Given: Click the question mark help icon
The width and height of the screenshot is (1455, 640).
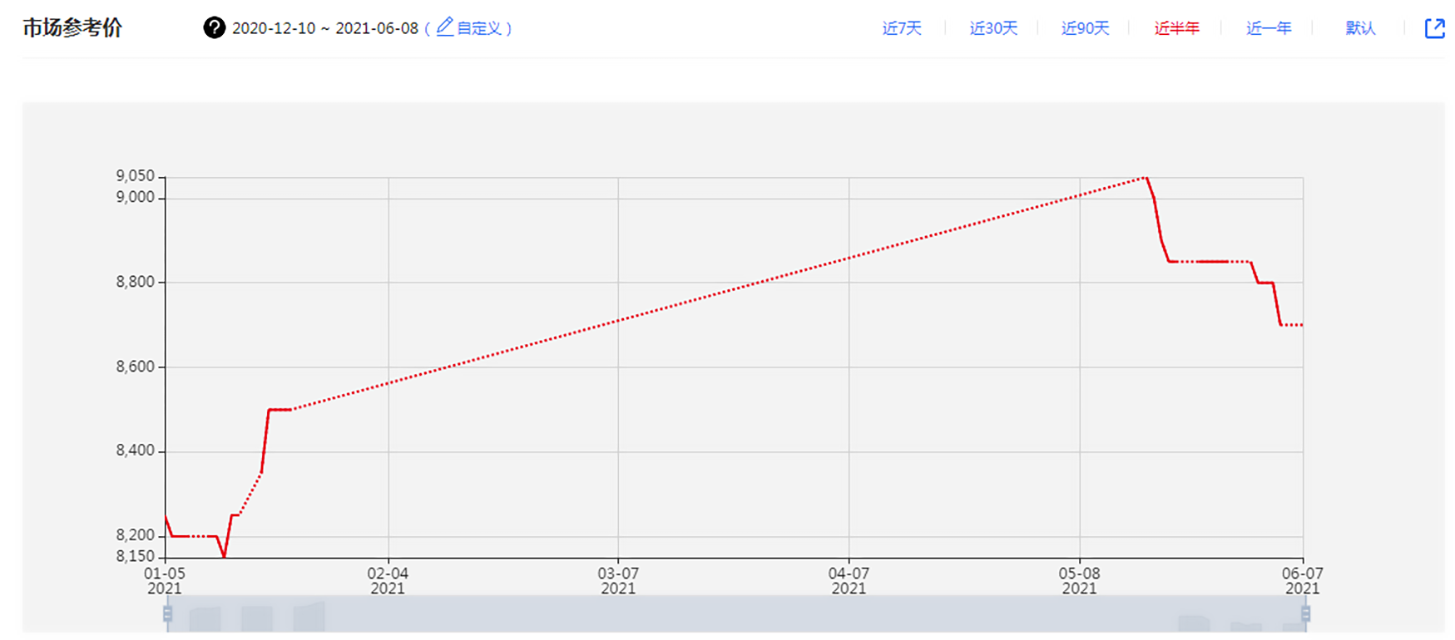Looking at the screenshot, I should point(214,28).
